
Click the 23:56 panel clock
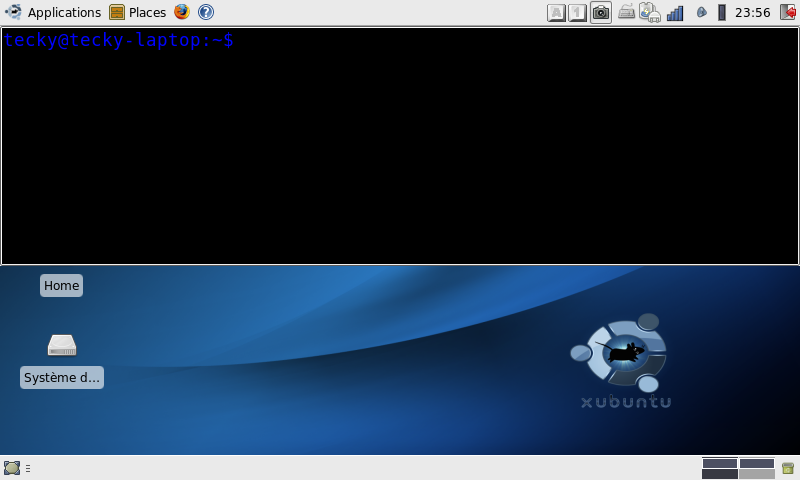753,12
